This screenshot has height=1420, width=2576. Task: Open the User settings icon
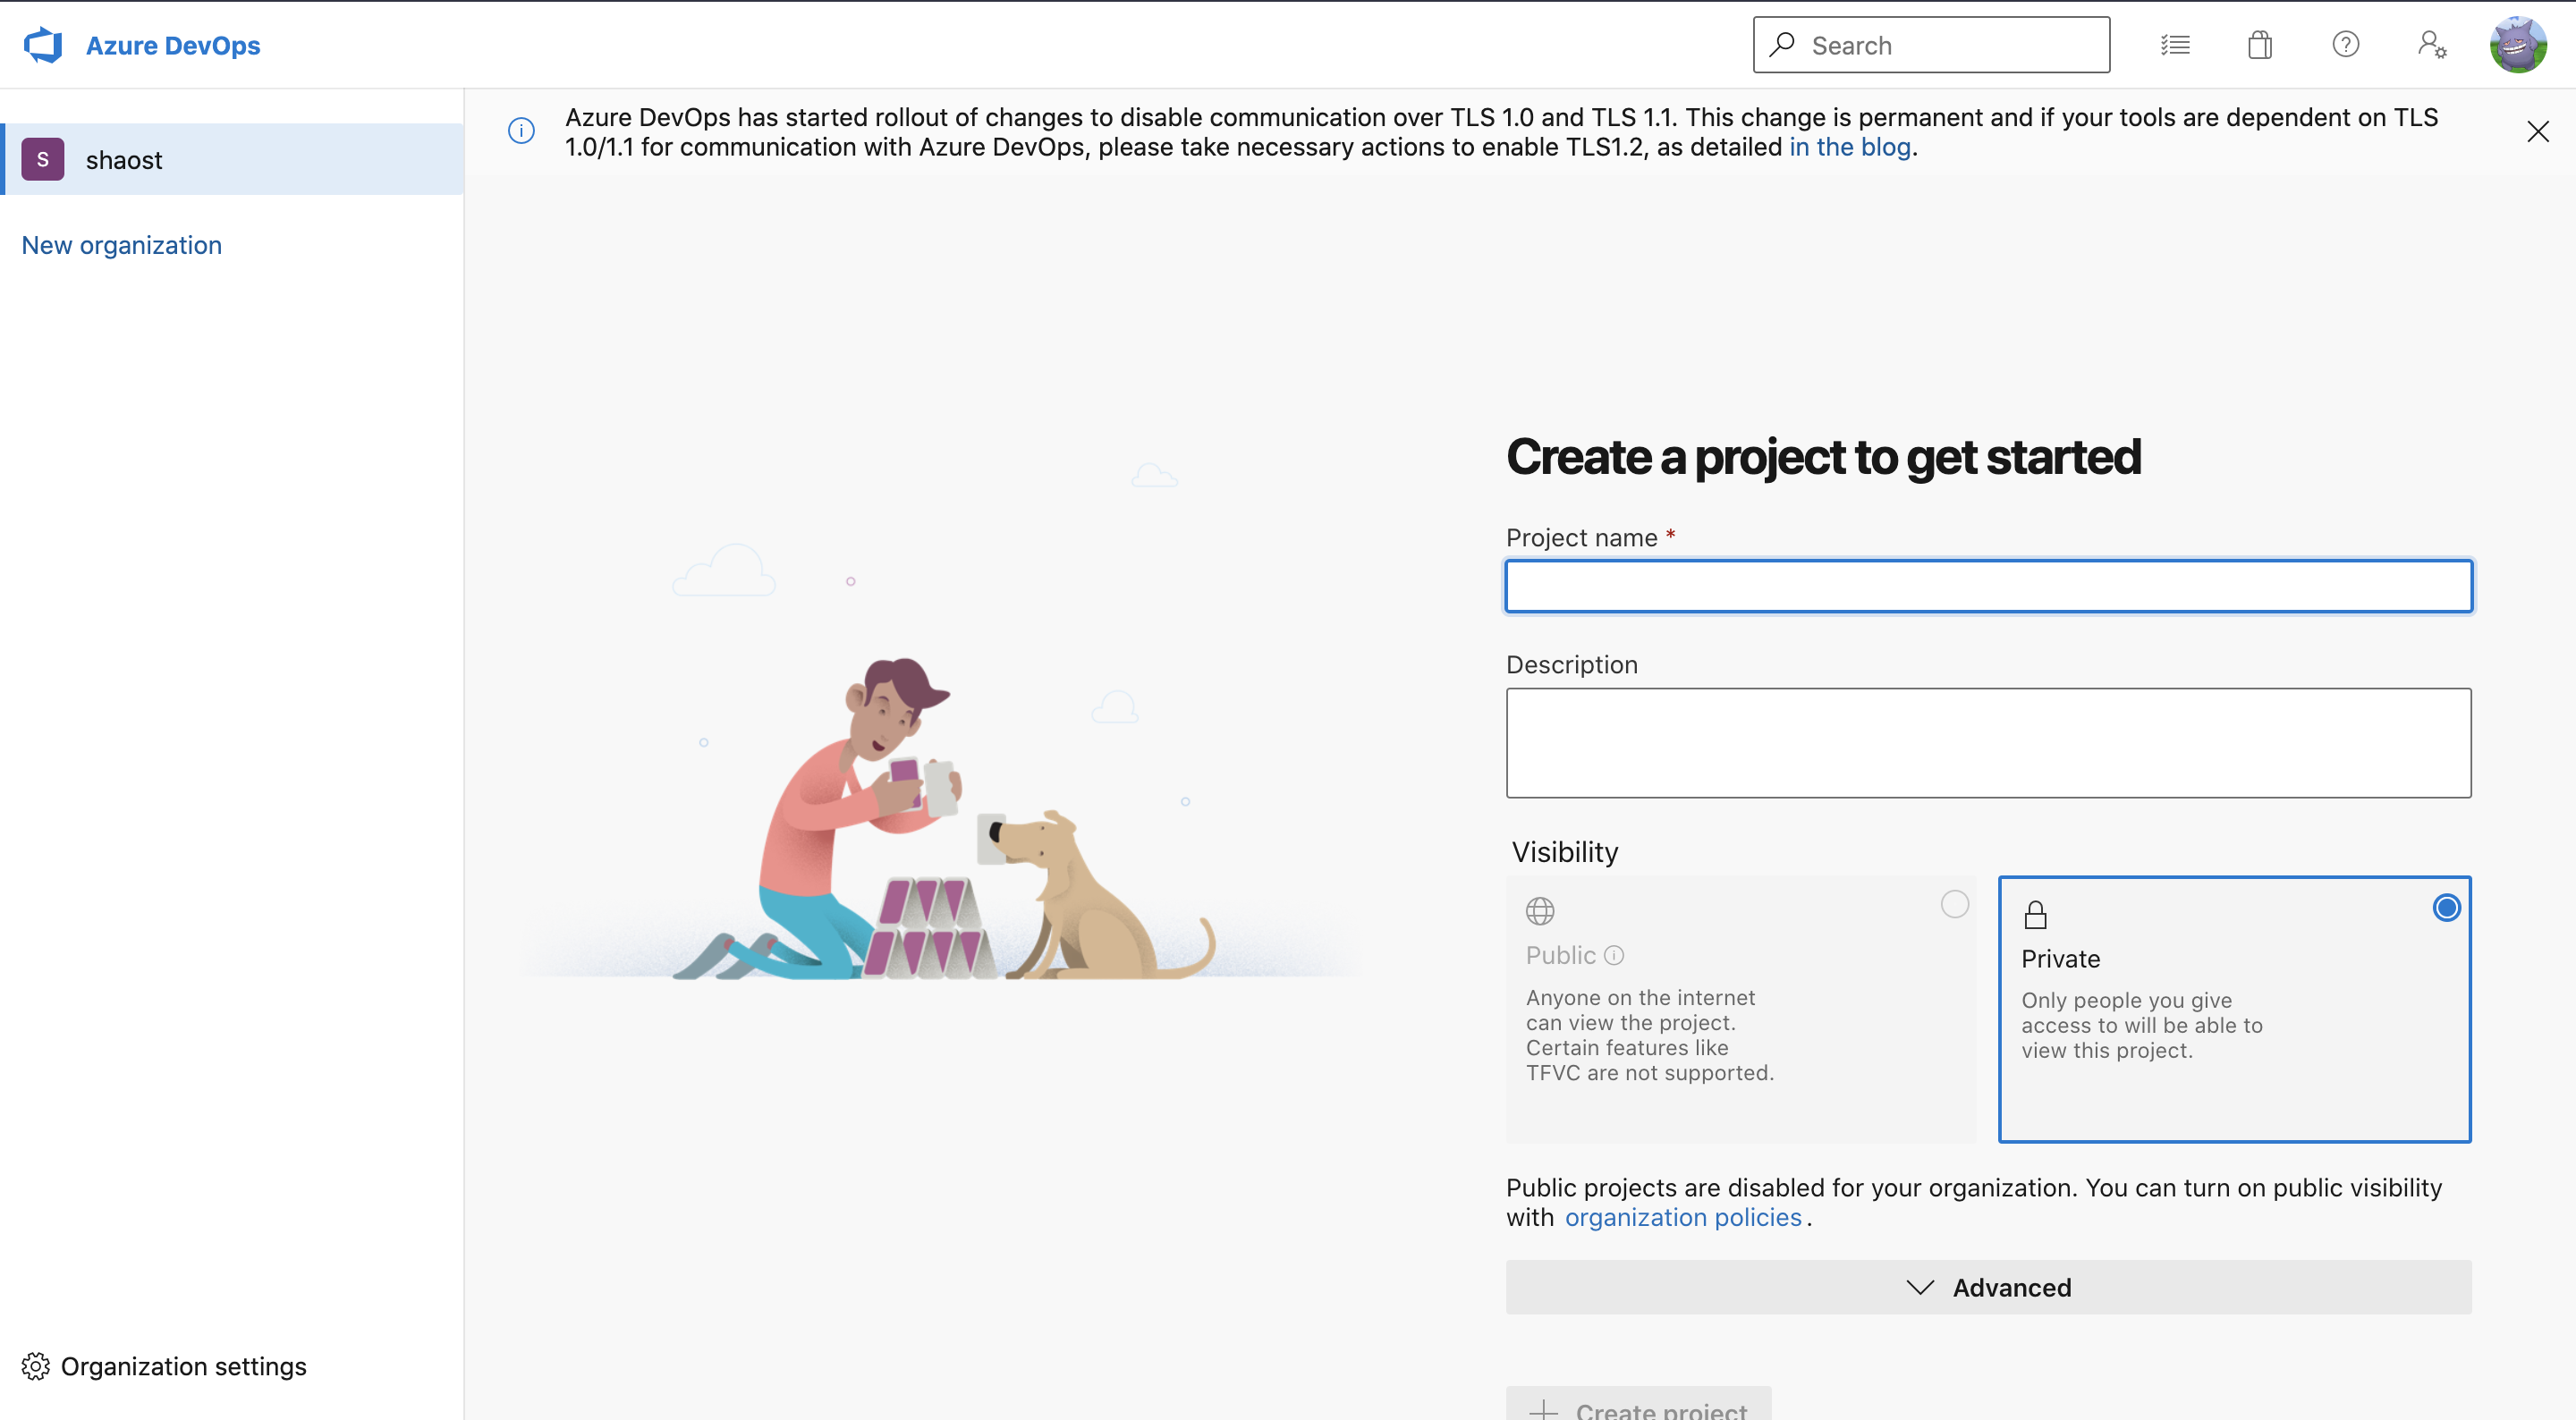[2432, 45]
